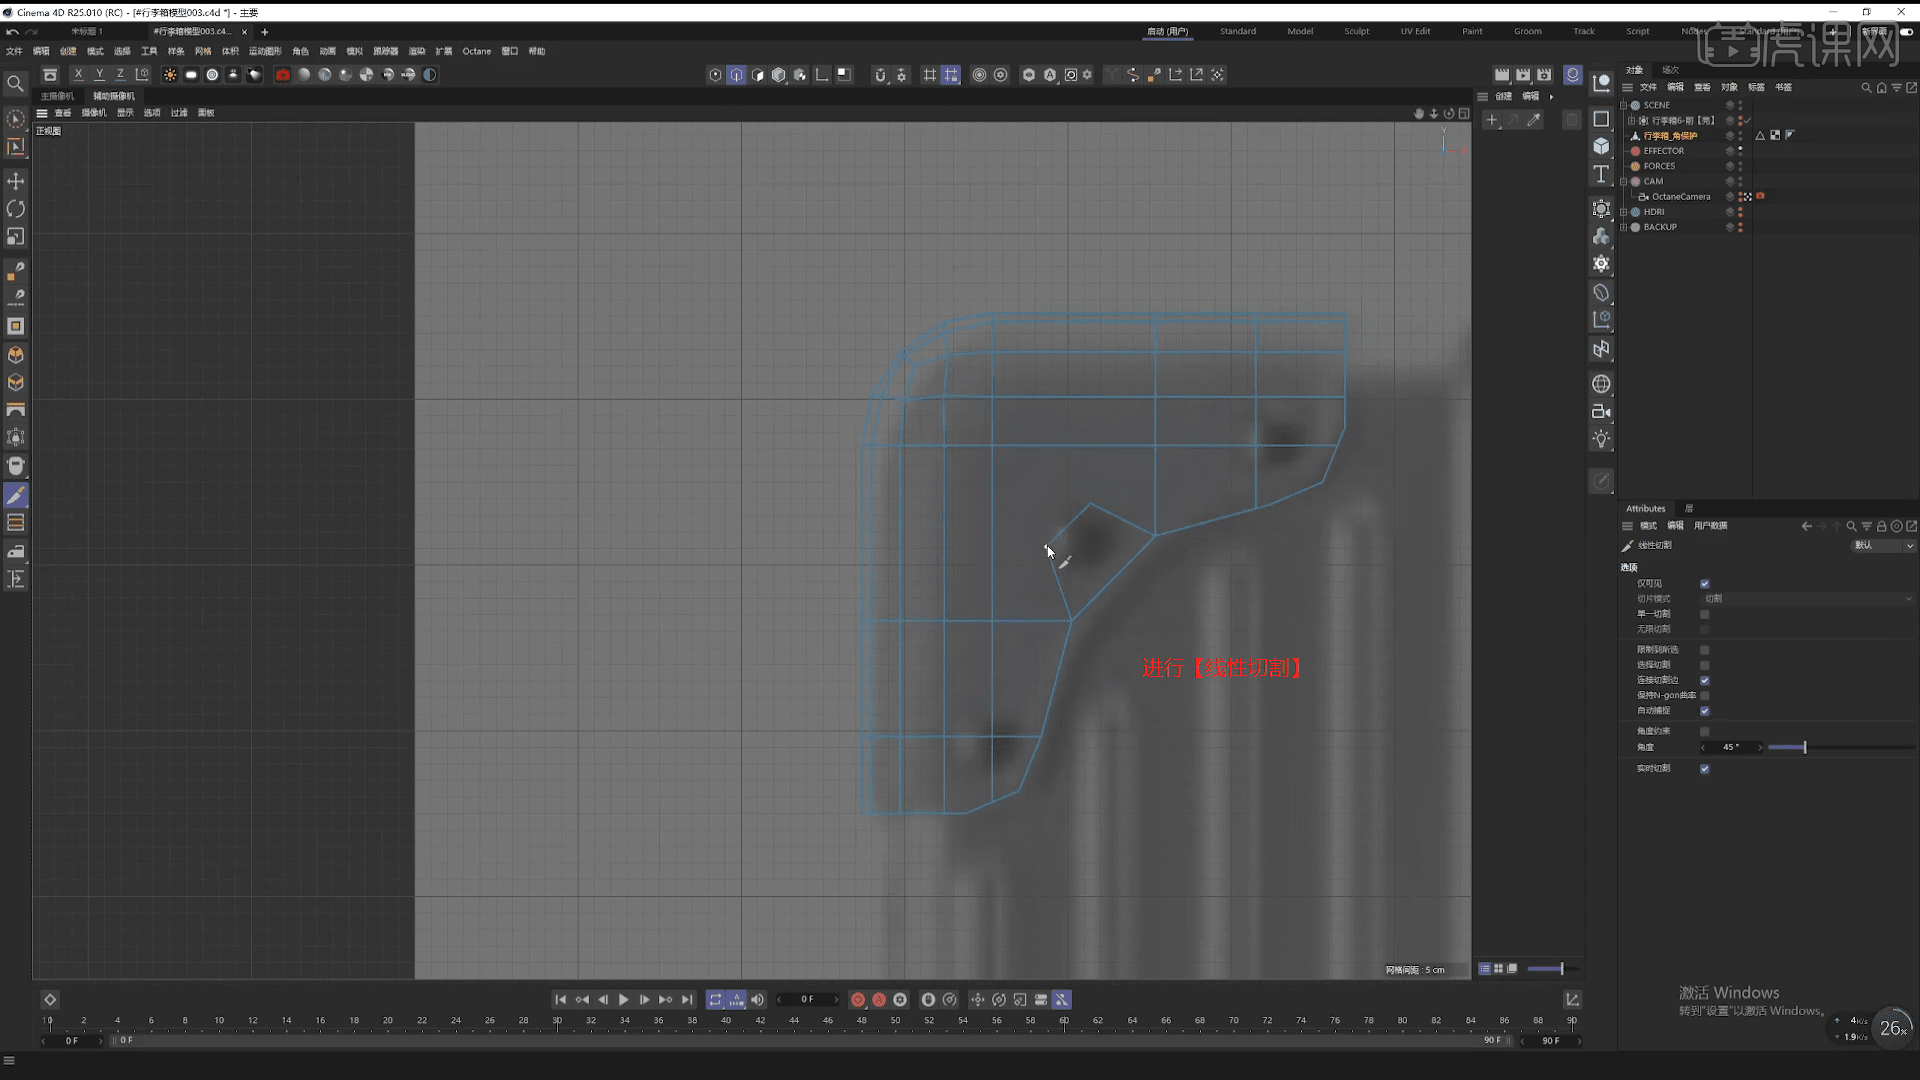Open the 文件 menu in main menu bar

[14, 51]
